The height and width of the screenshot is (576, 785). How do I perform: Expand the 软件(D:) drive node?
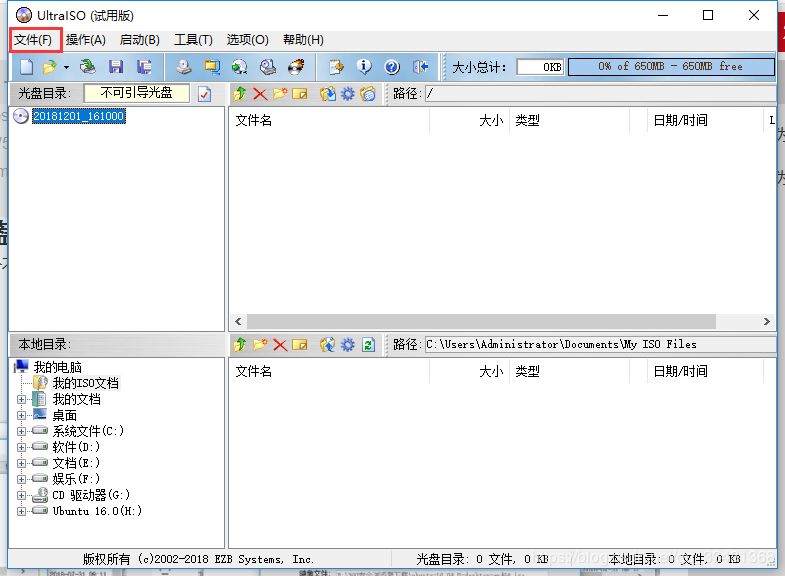(21, 447)
